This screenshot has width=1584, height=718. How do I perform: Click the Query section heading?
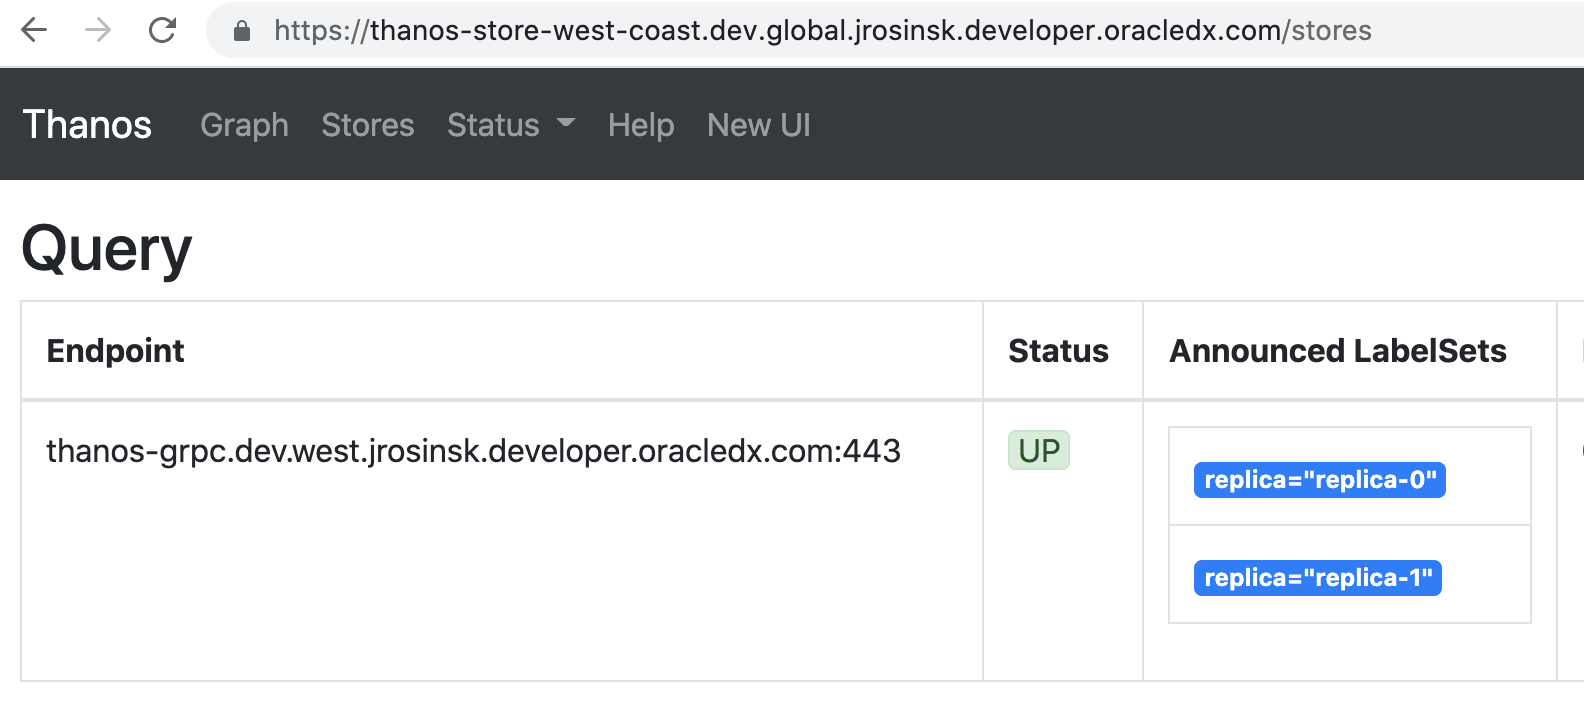pyautogui.click(x=106, y=249)
